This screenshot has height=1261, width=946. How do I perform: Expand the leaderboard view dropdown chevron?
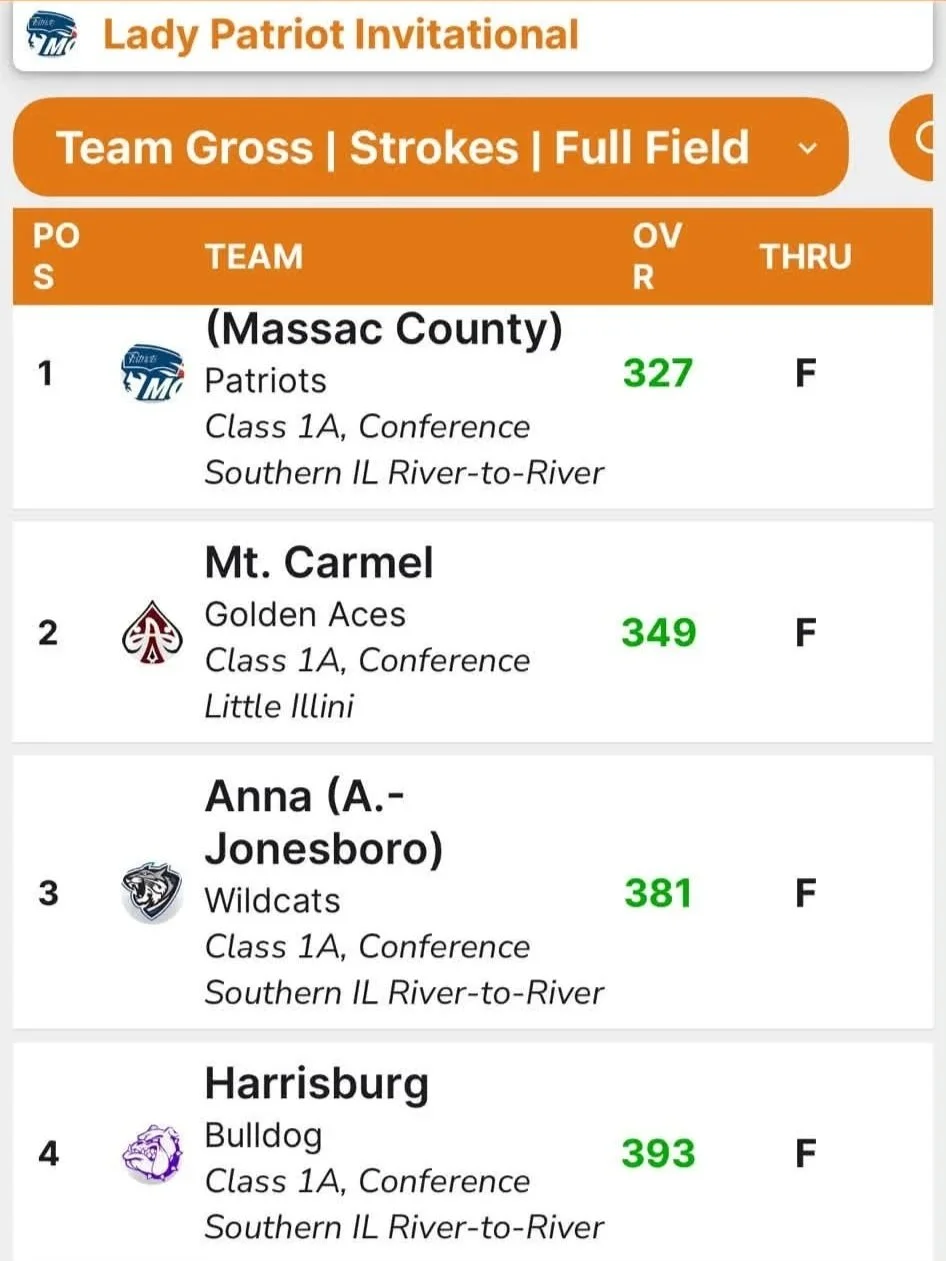[807, 149]
